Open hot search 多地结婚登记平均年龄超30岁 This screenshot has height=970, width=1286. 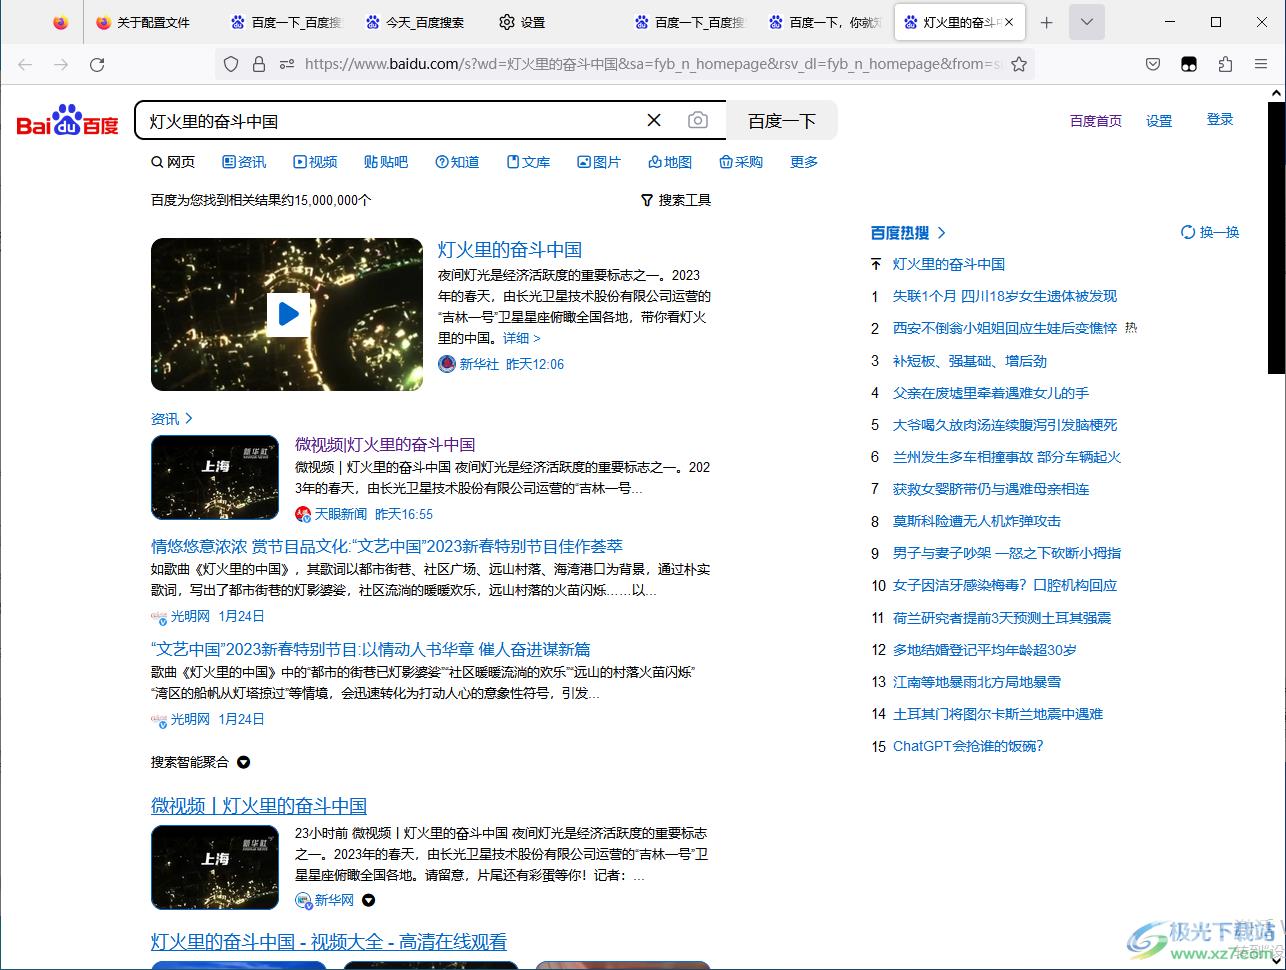985,650
